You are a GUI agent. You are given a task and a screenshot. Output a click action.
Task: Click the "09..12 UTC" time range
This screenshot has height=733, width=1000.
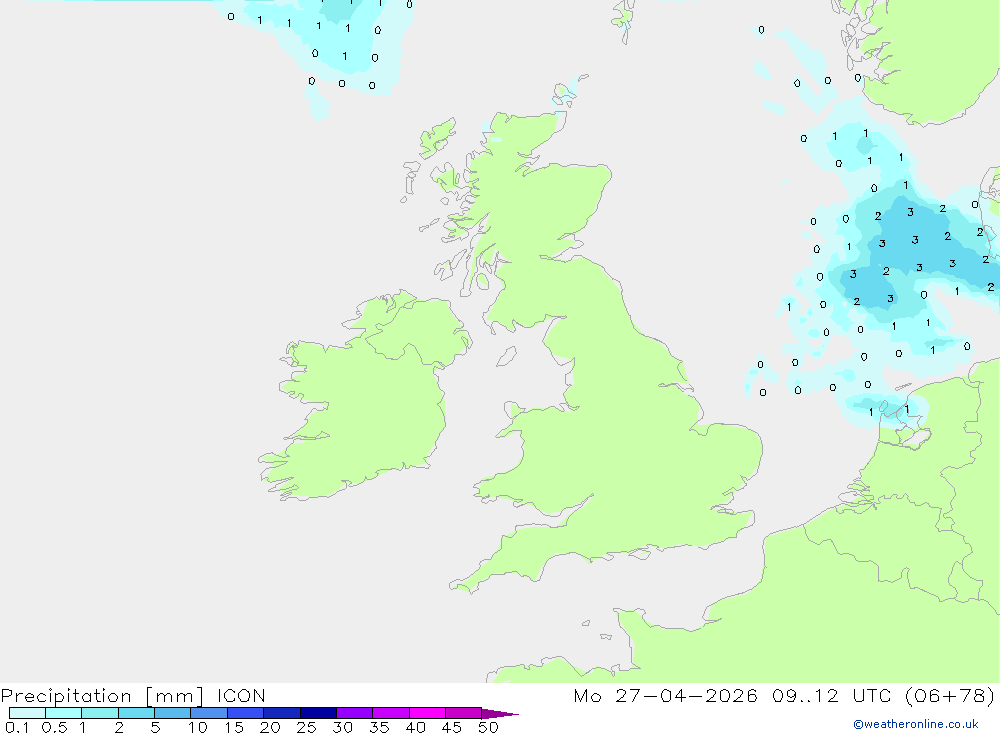(832, 695)
